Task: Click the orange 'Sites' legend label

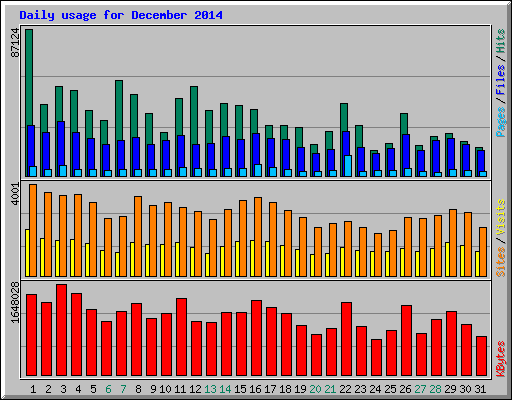Action: click(500, 262)
